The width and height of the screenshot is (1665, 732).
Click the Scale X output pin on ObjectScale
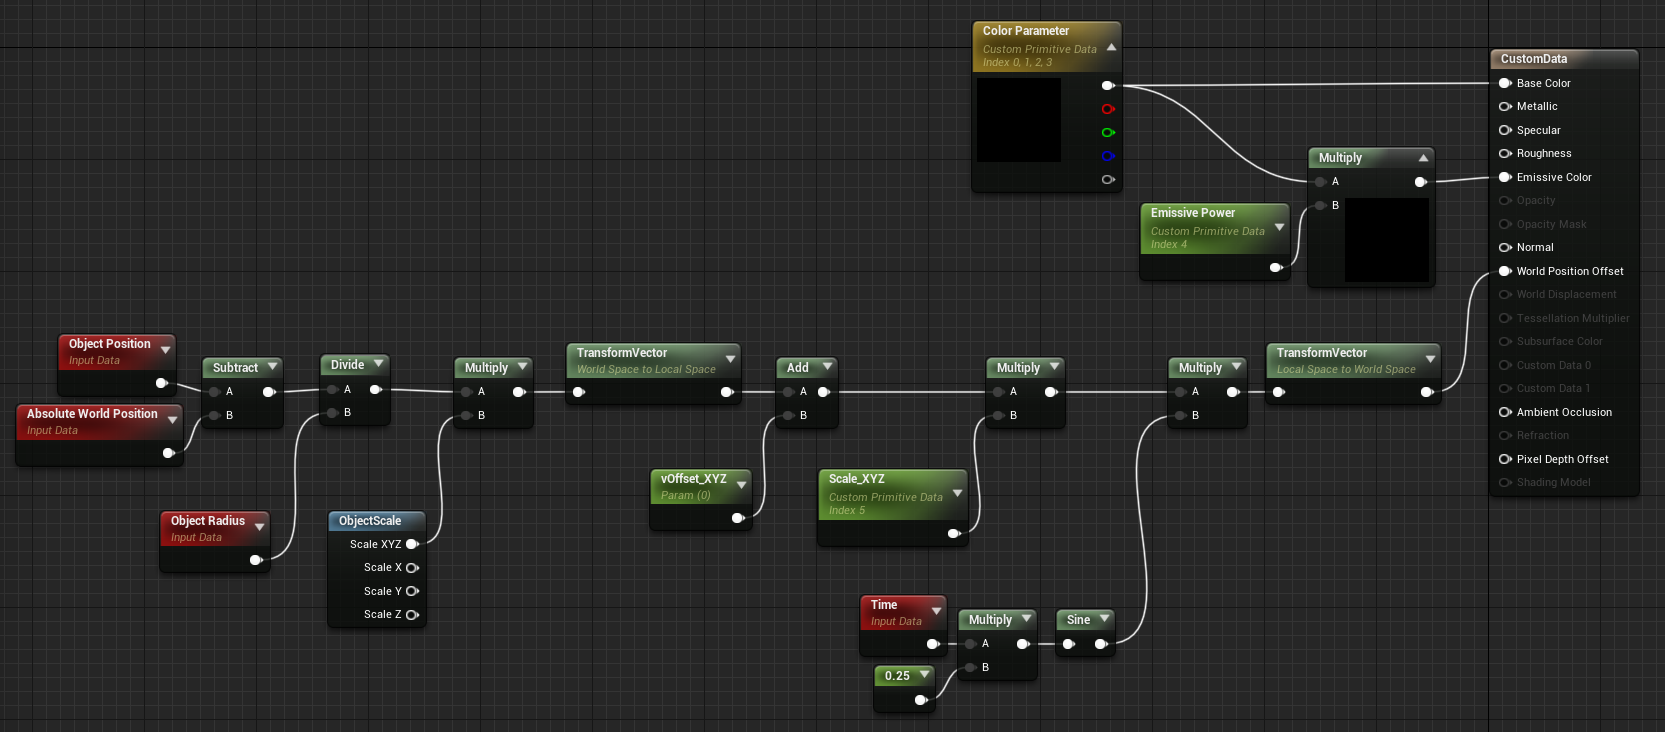(x=411, y=568)
